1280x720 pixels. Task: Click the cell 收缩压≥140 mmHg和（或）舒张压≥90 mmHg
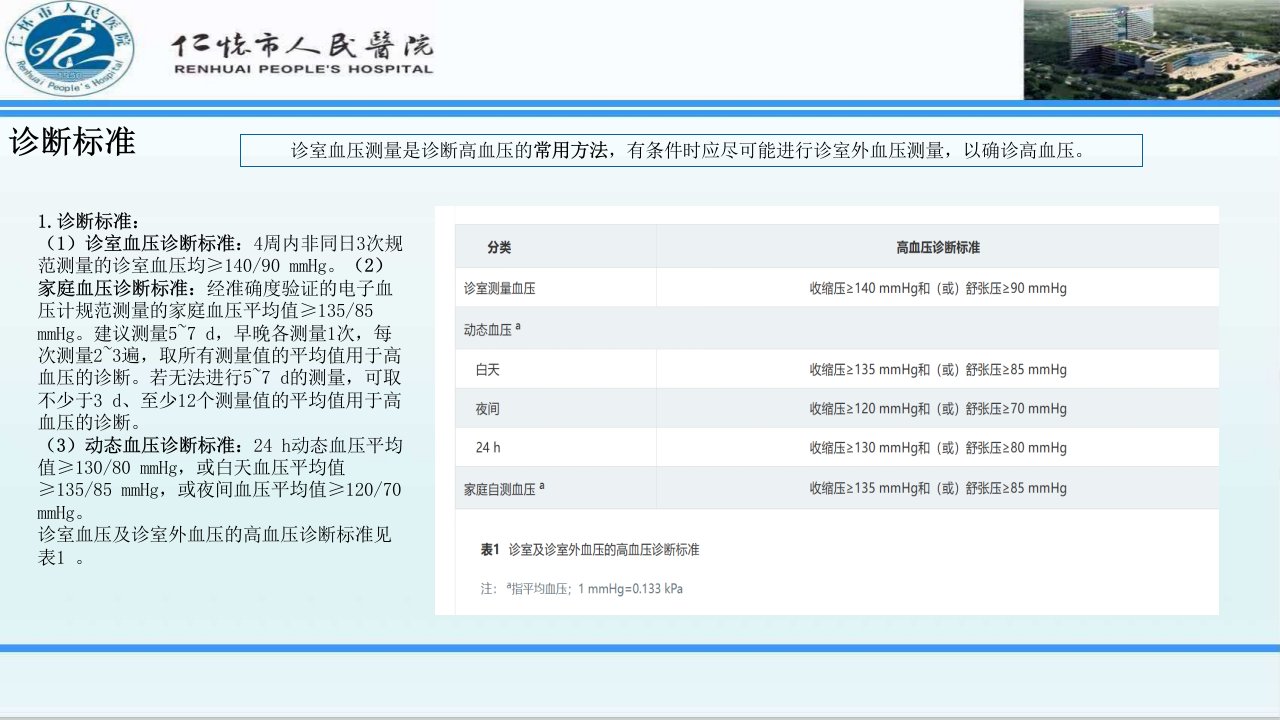(x=938, y=288)
